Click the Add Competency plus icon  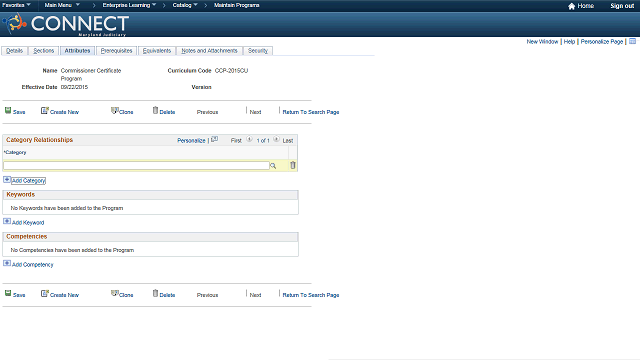(7, 263)
